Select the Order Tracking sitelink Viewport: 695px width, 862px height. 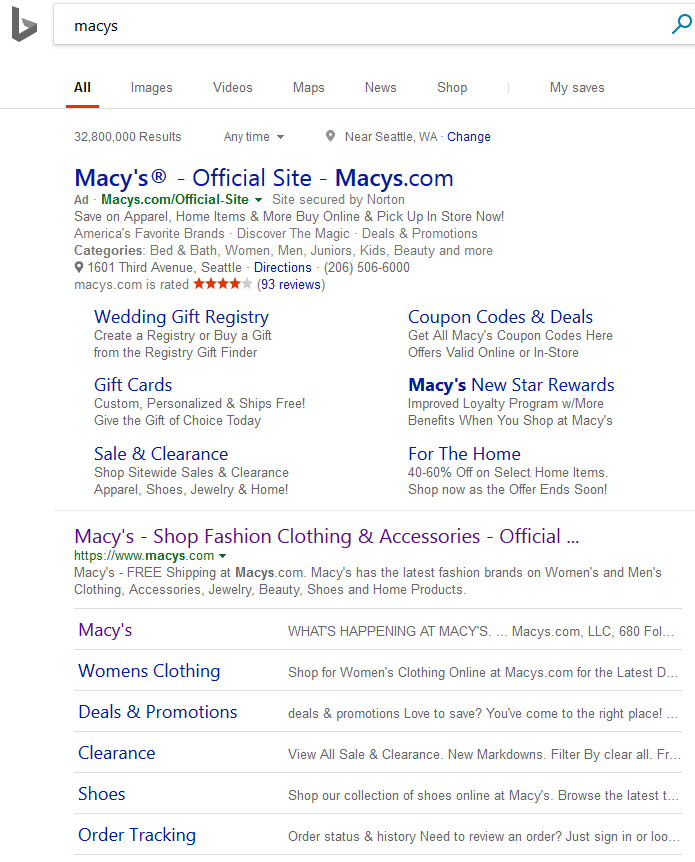(137, 835)
